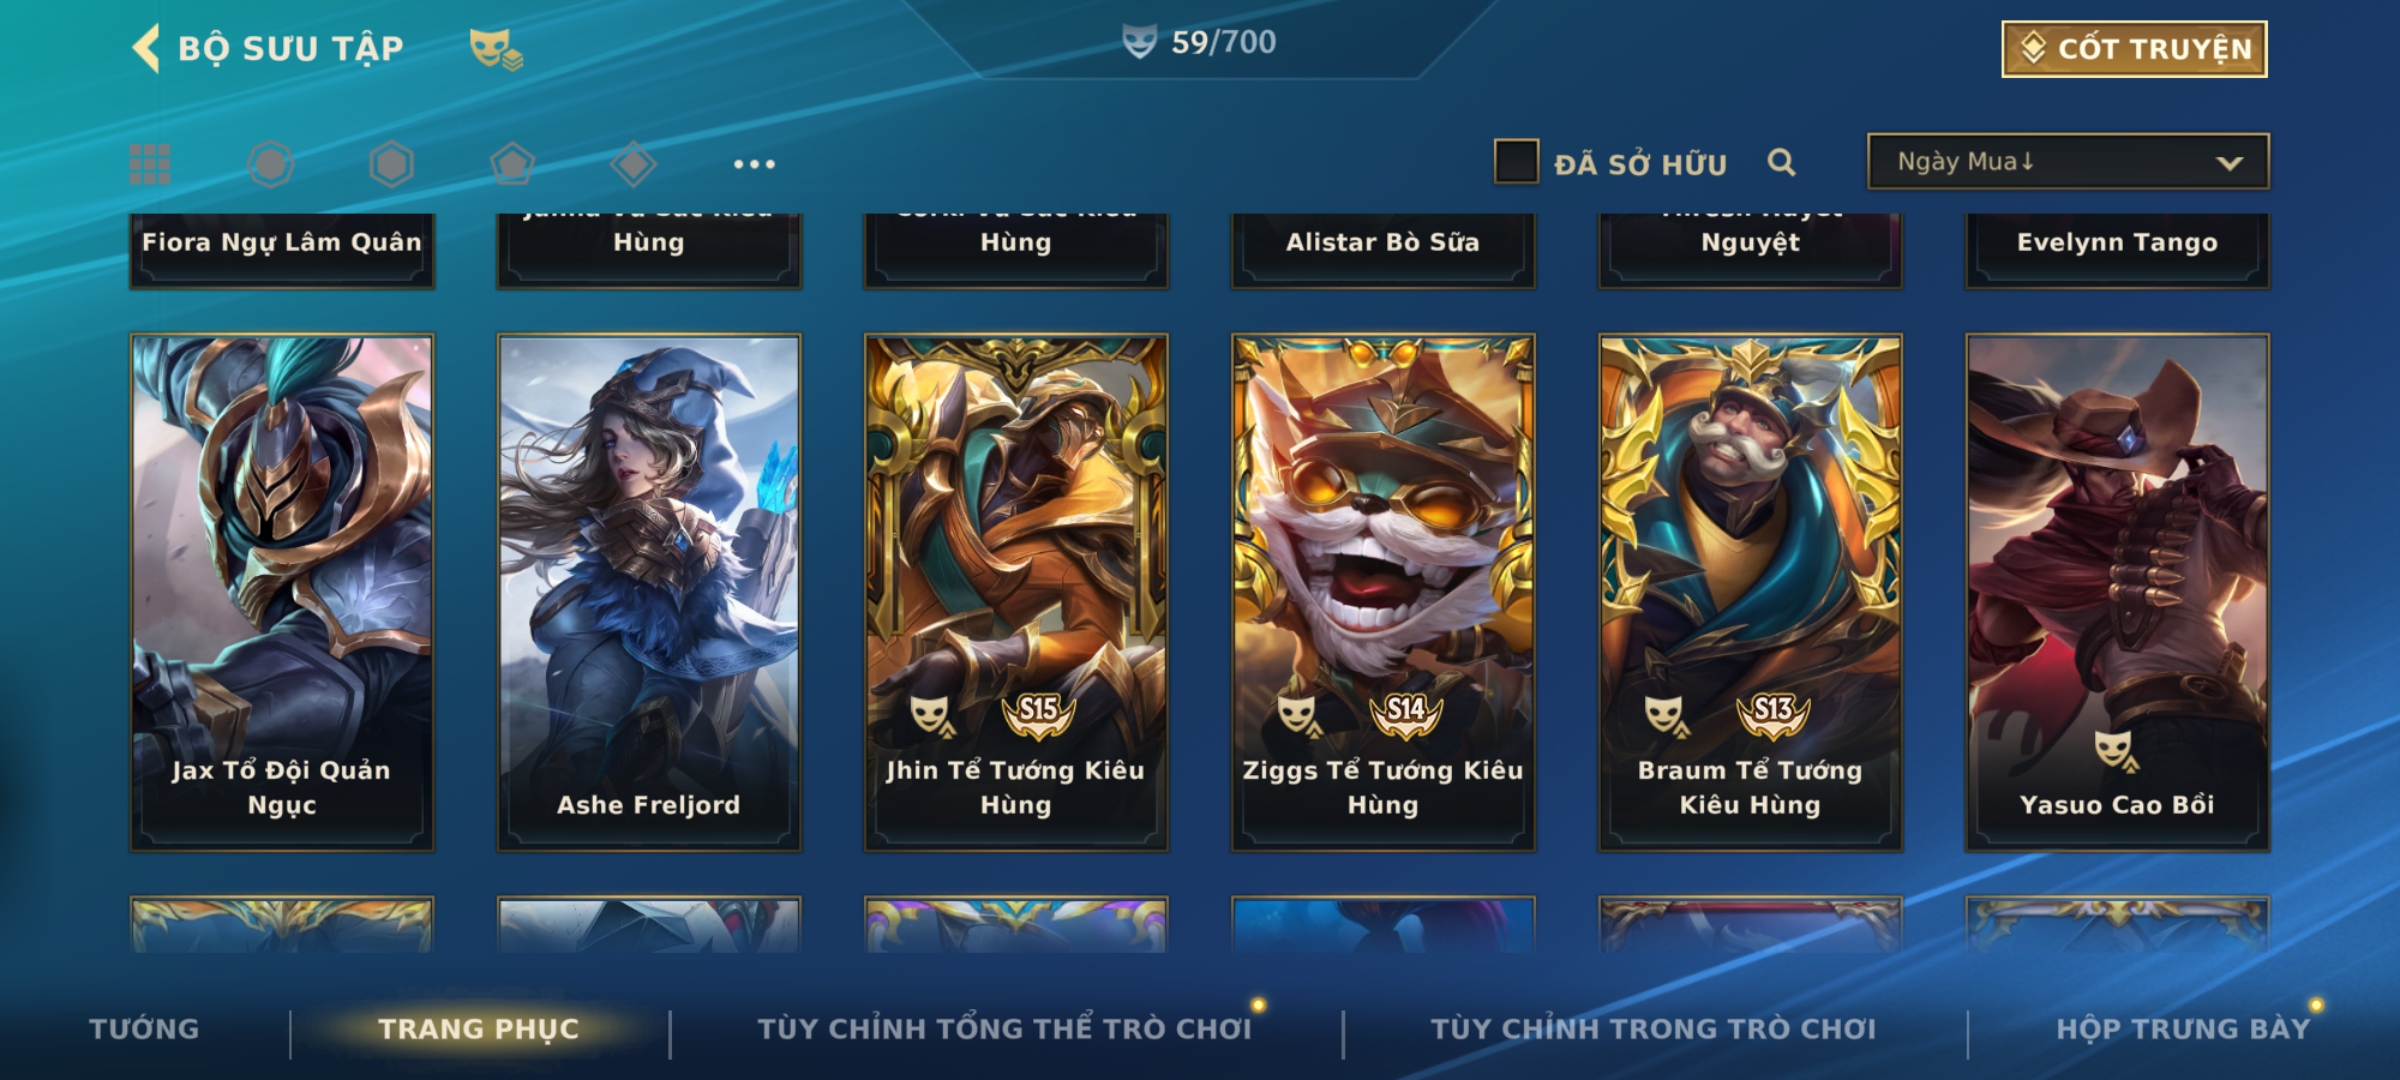Open more filters via three dots
This screenshot has height=1080, width=2400.
[x=754, y=164]
